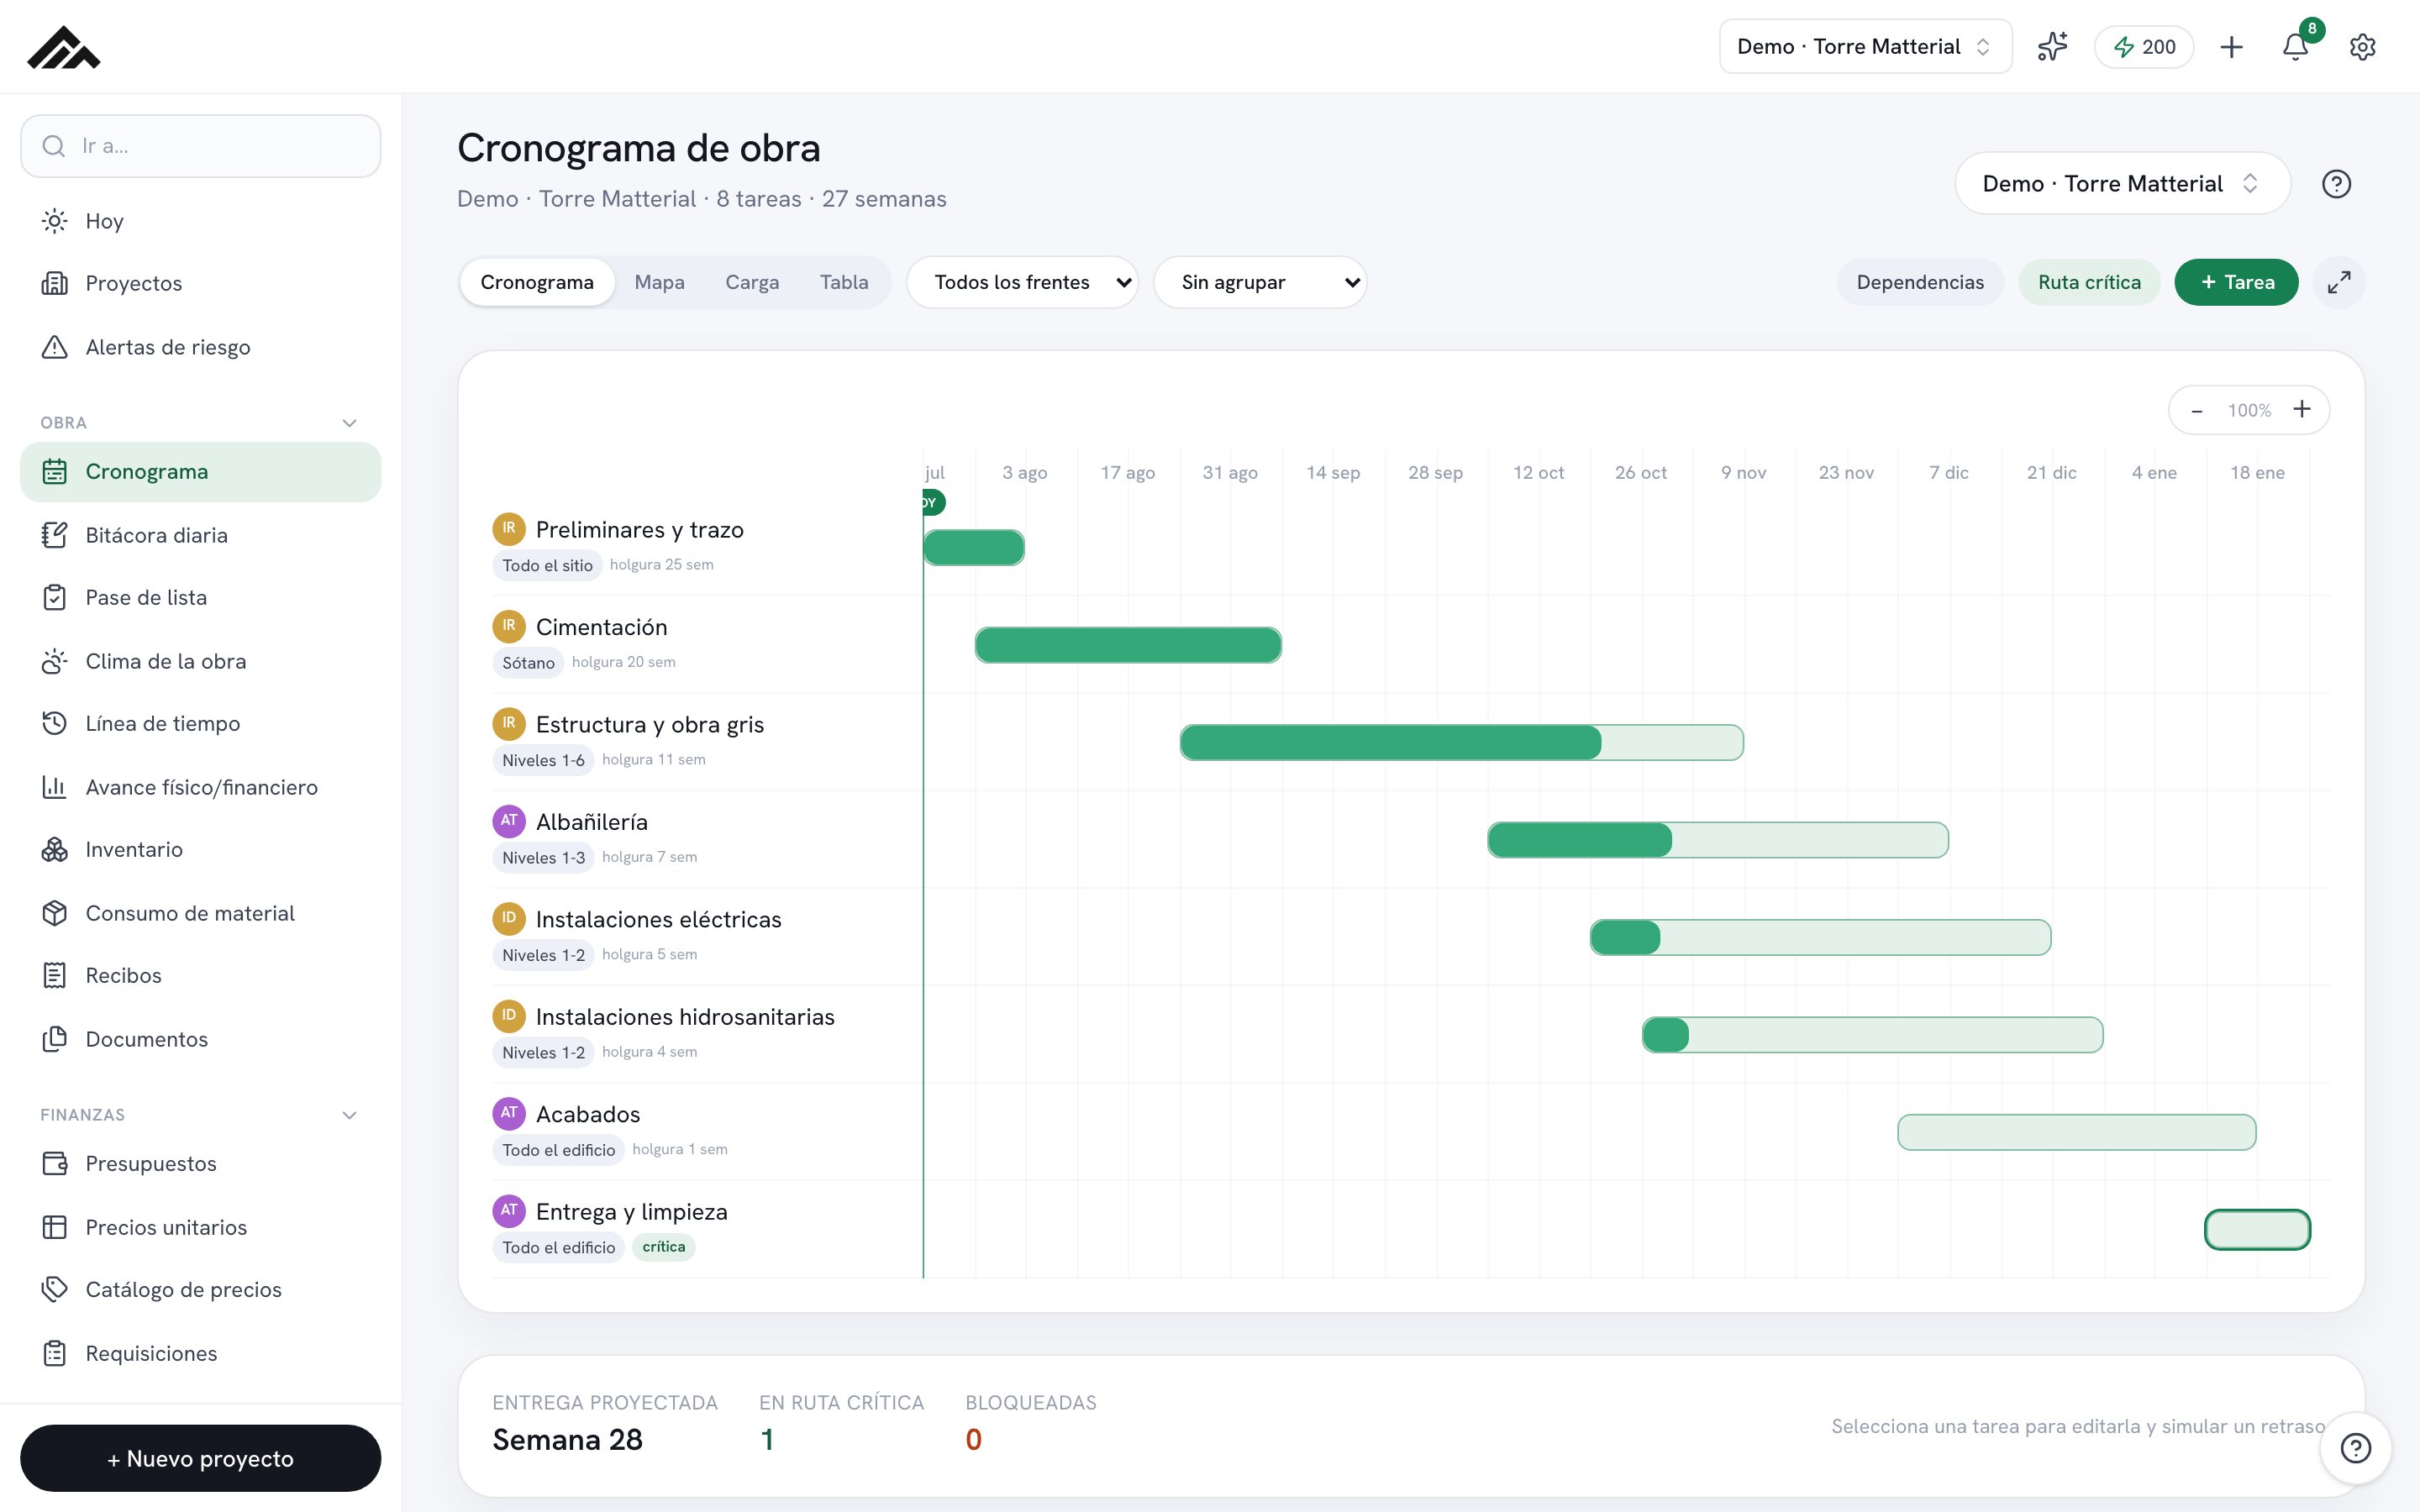Expand chart to fullscreen
2420x1512 pixels.
tap(2339, 282)
